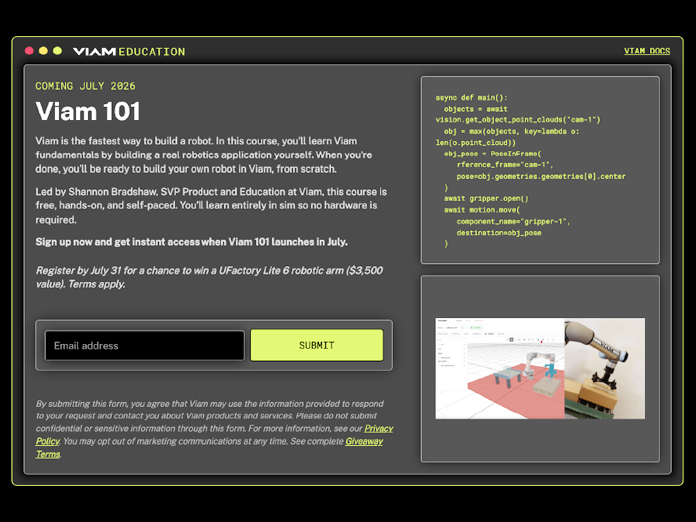Viewport: 696px width, 522px height.
Task: Click the 'component_name="gripper-1",' code line
Action: point(513,221)
